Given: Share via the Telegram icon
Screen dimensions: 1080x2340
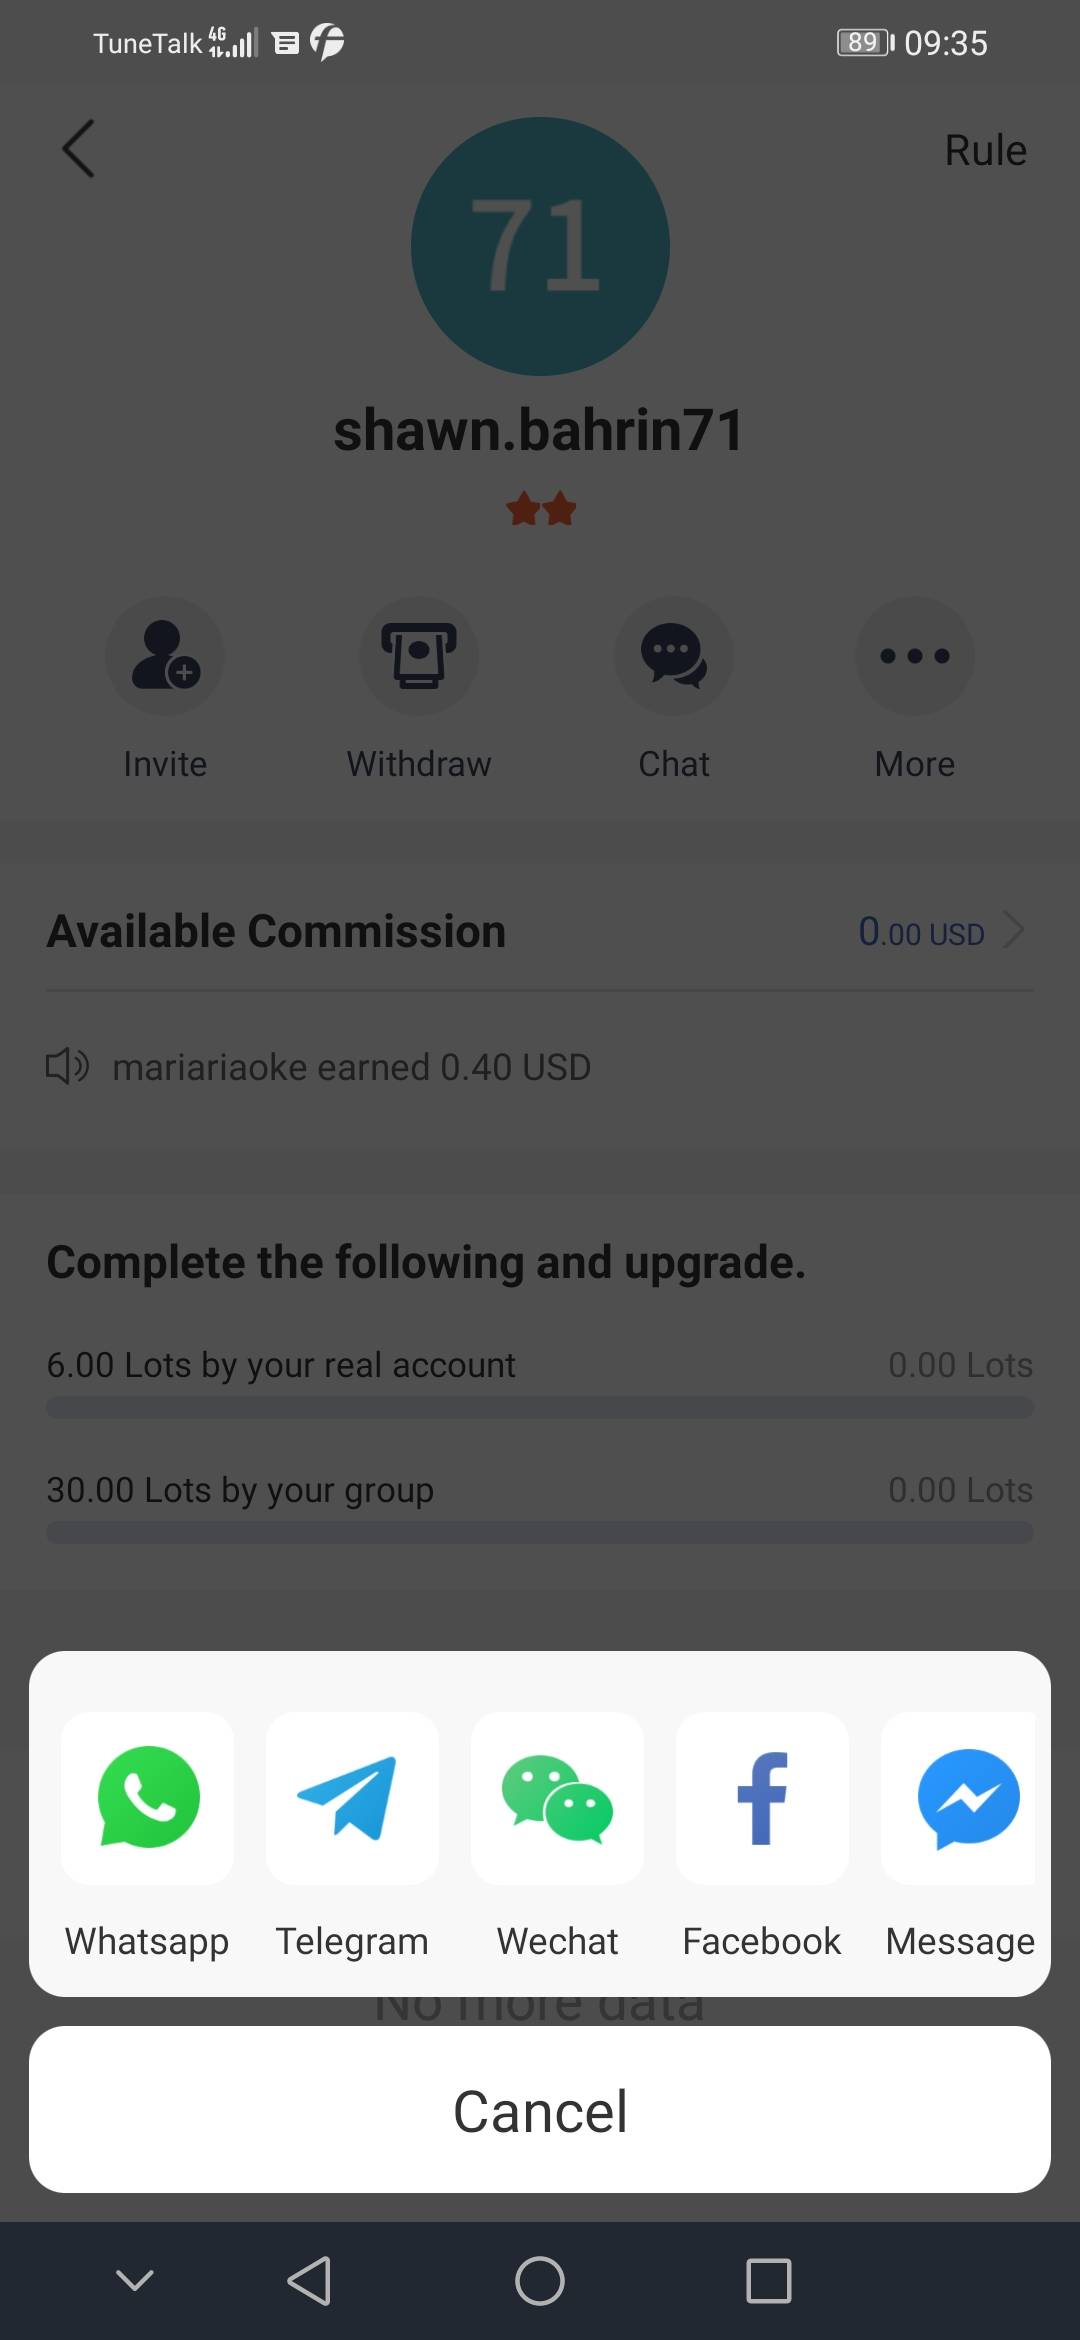Looking at the screenshot, I should pos(352,1798).
